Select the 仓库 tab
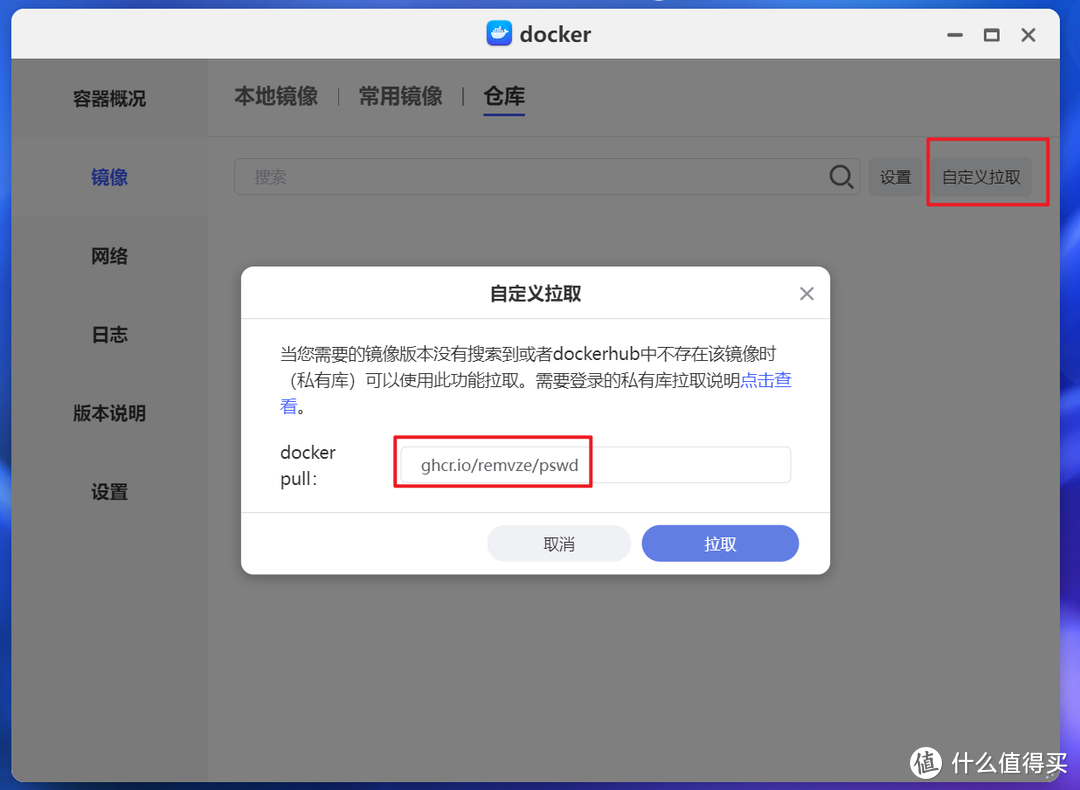 (x=504, y=96)
